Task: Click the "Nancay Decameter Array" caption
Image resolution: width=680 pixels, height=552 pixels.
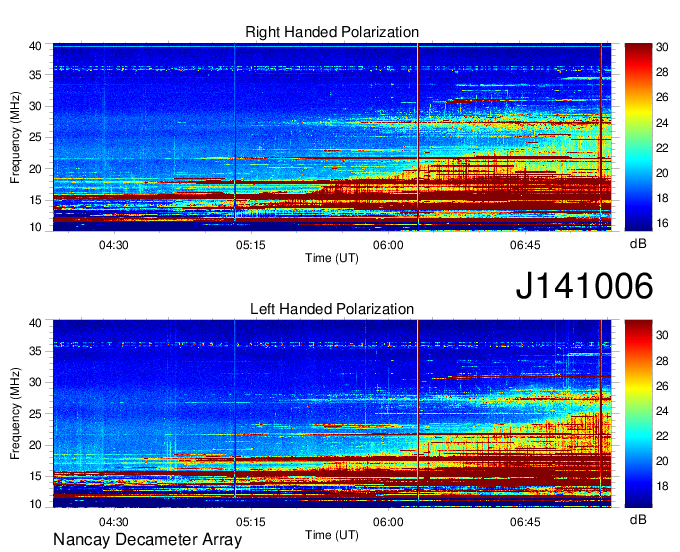Action: click(147, 539)
